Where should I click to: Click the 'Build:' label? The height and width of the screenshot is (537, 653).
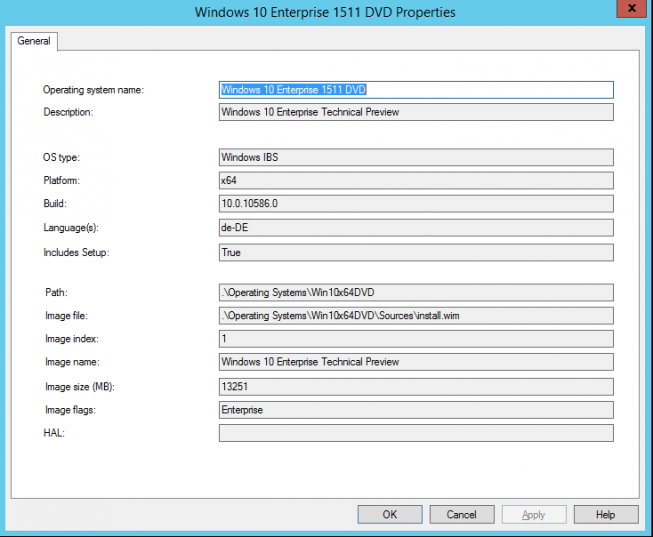pos(55,204)
